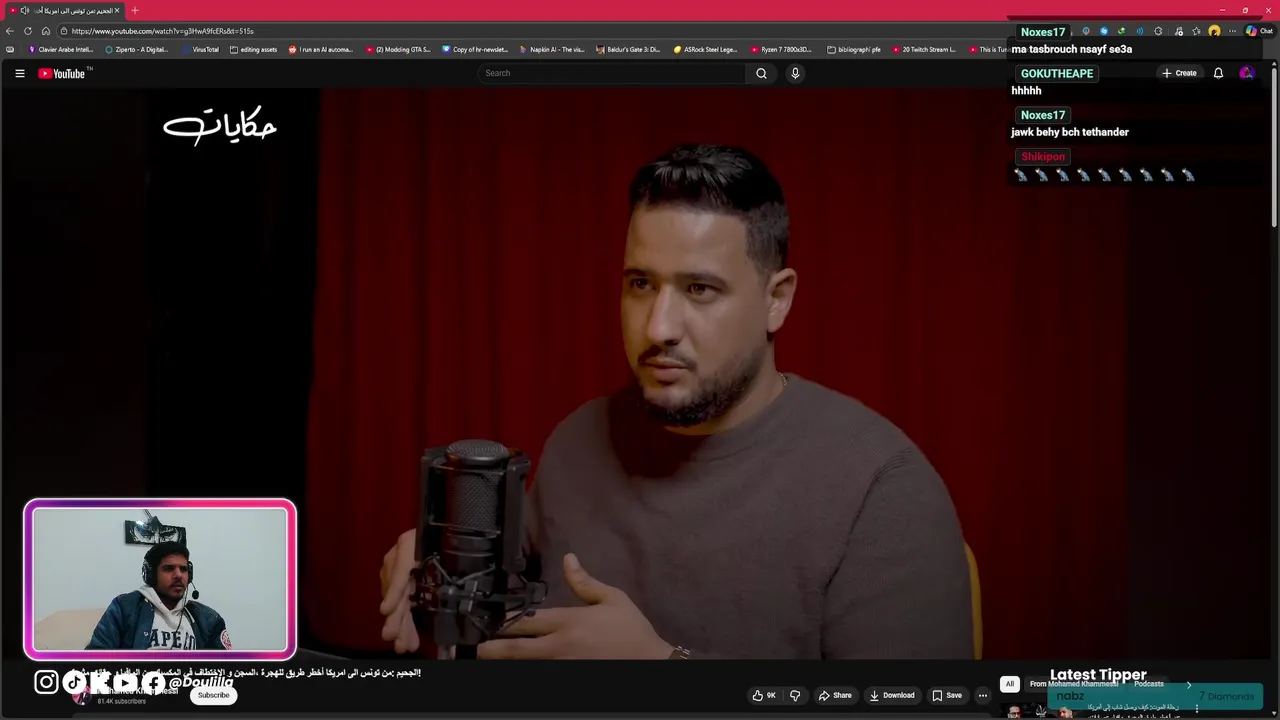Open the Napkin AI bookmark

coord(552,49)
